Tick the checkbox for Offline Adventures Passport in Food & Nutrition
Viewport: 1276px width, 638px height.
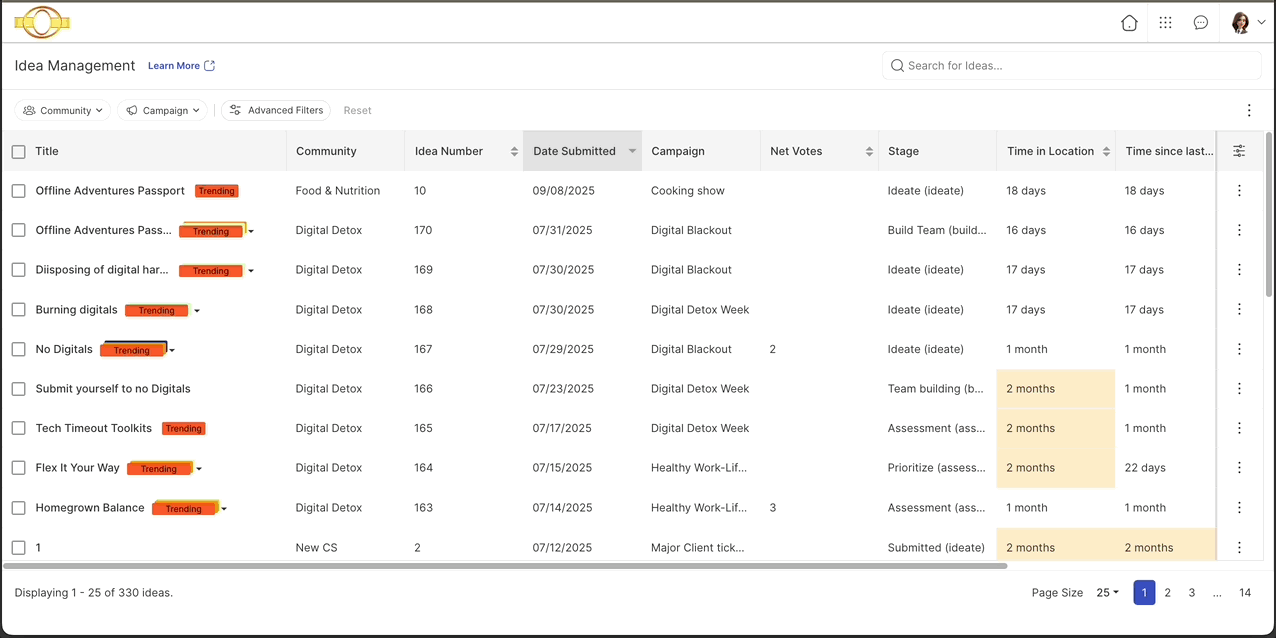coord(19,191)
